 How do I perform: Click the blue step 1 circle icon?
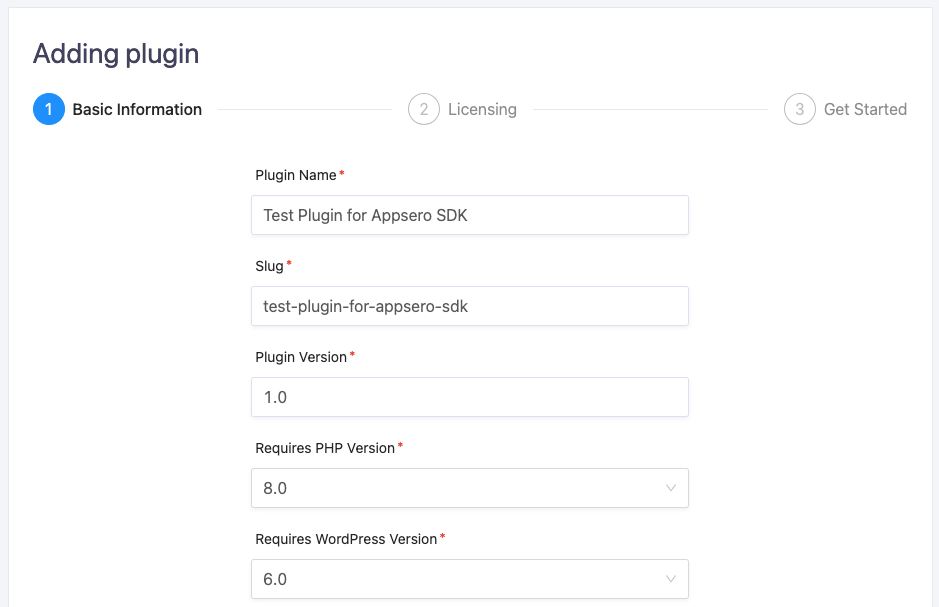click(x=49, y=109)
